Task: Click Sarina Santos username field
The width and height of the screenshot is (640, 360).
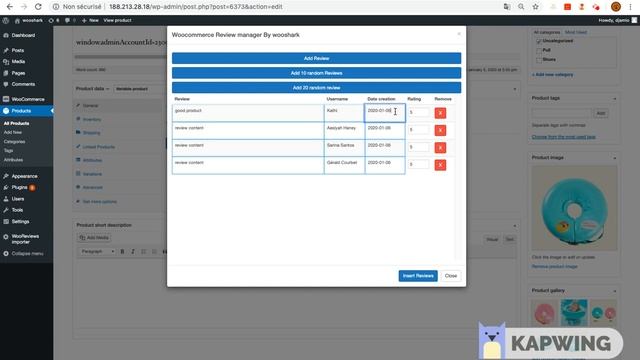Action: (x=344, y=148)
